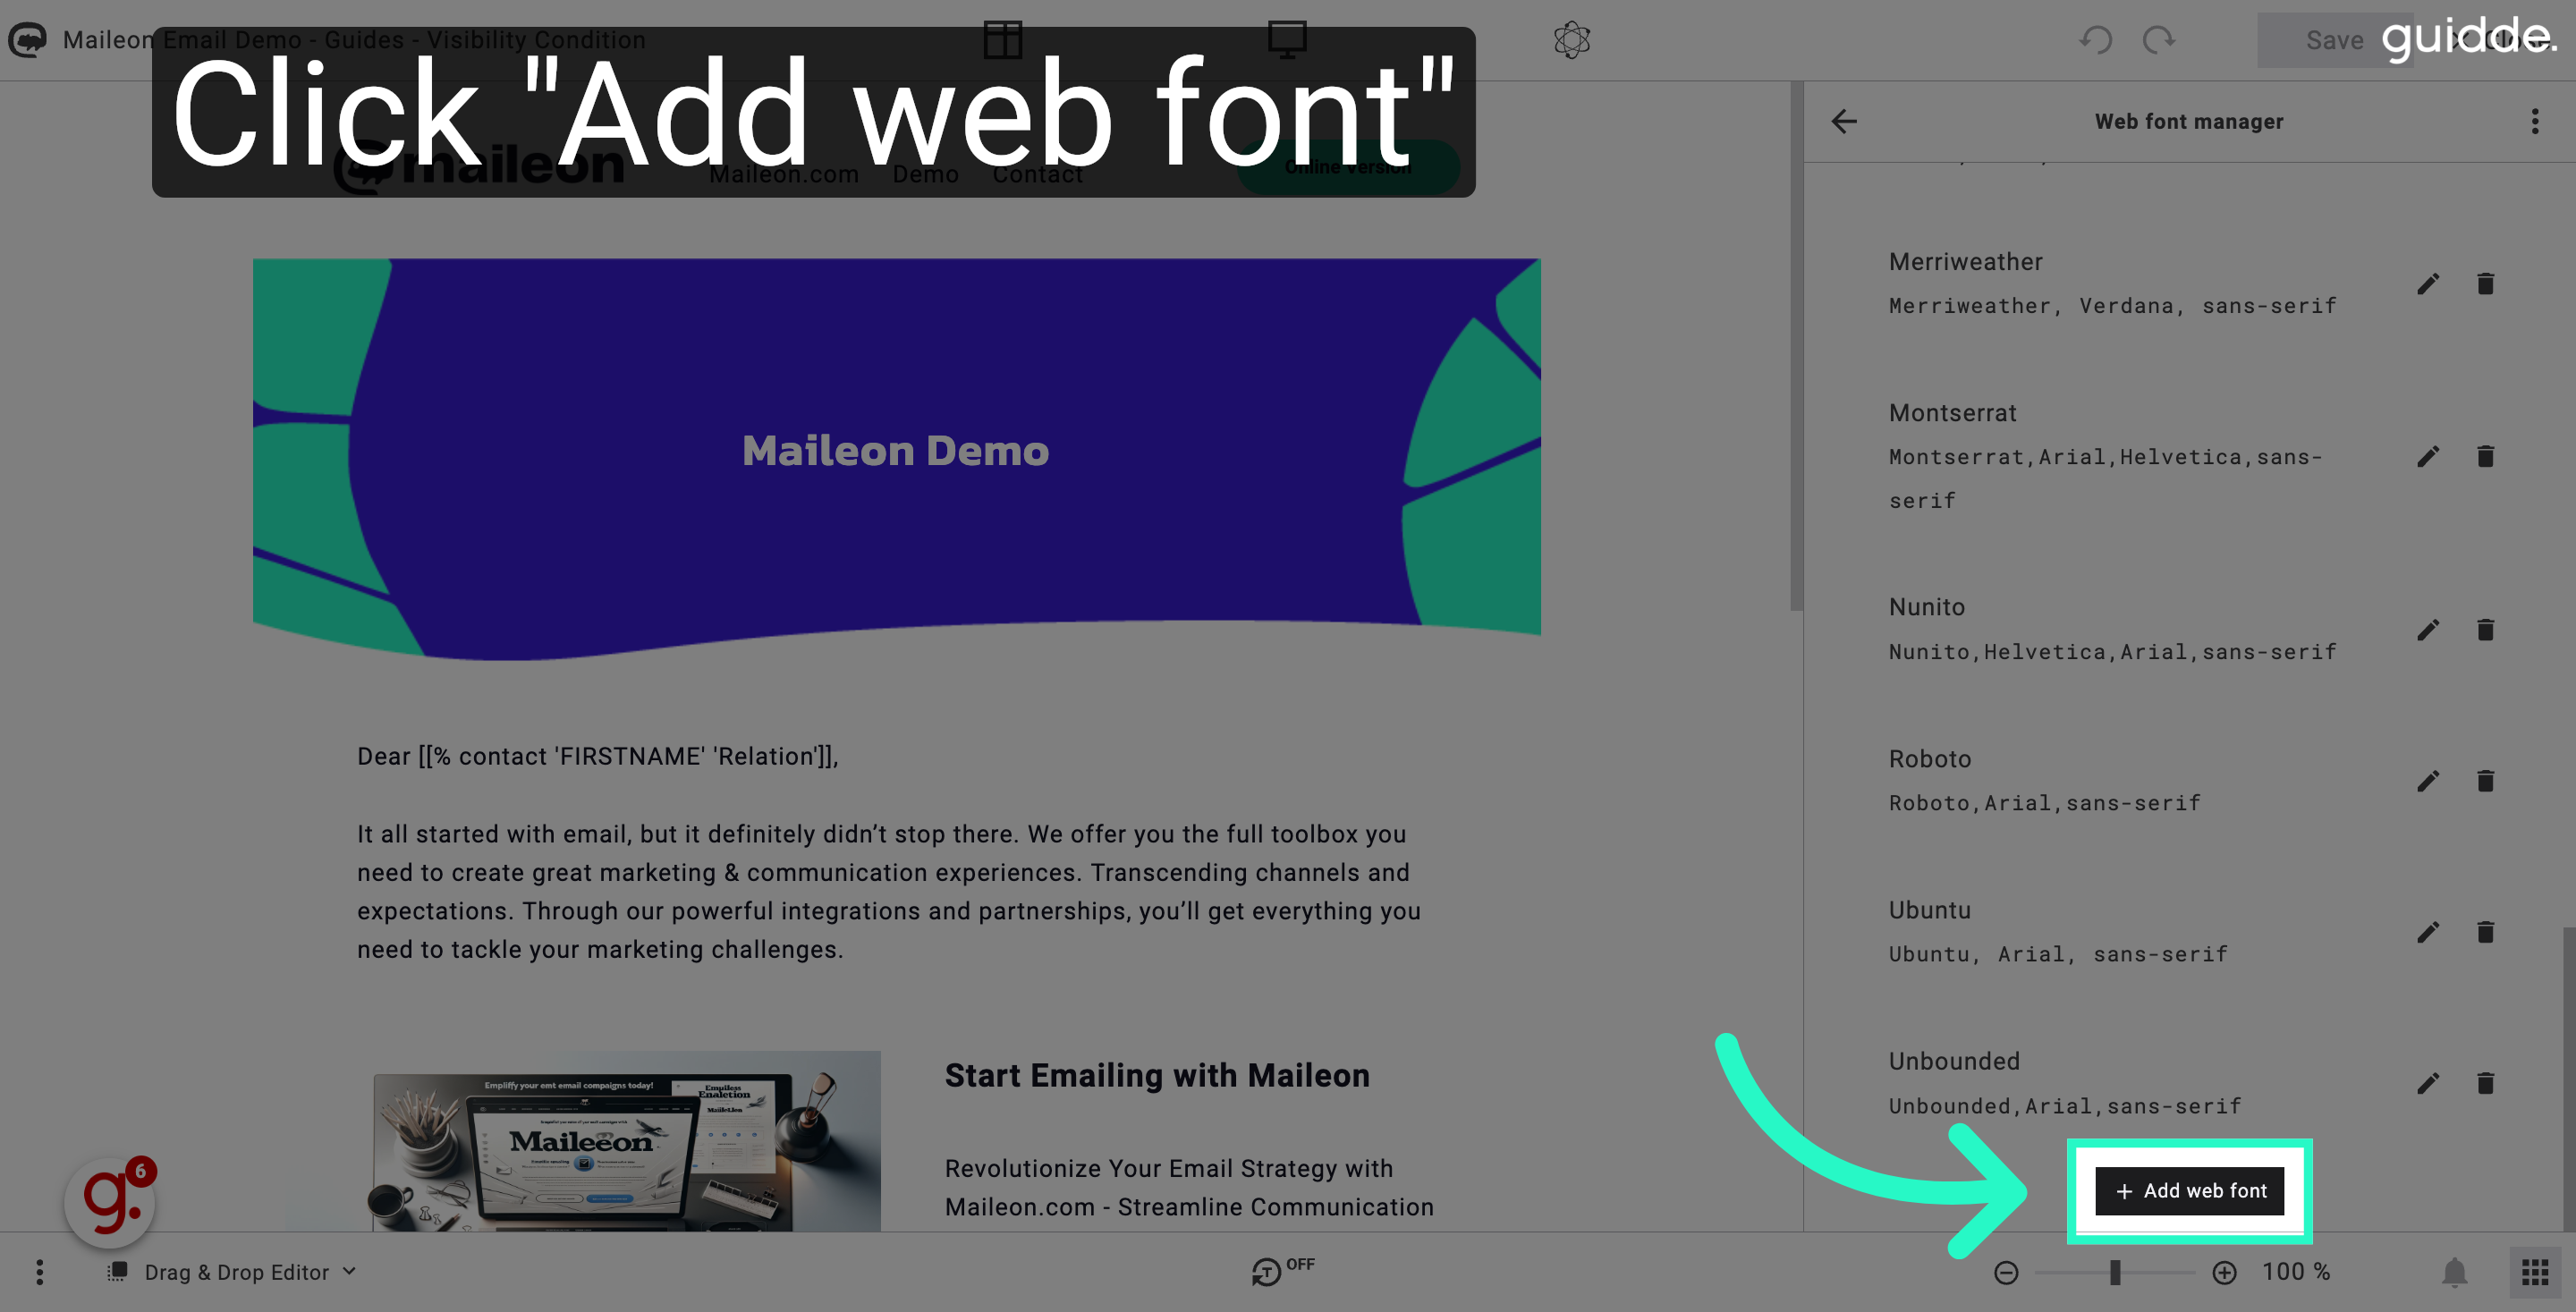Image resolution: width=2576 pixels, height=1312 pixels.
Task: Select the Merriweather font name
Action: (x=1965, y=261)
